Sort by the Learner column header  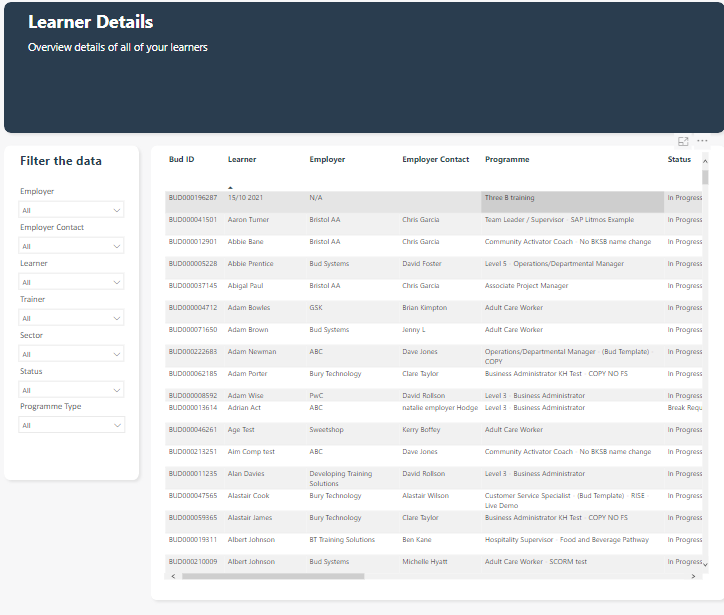tap(242, 159)
